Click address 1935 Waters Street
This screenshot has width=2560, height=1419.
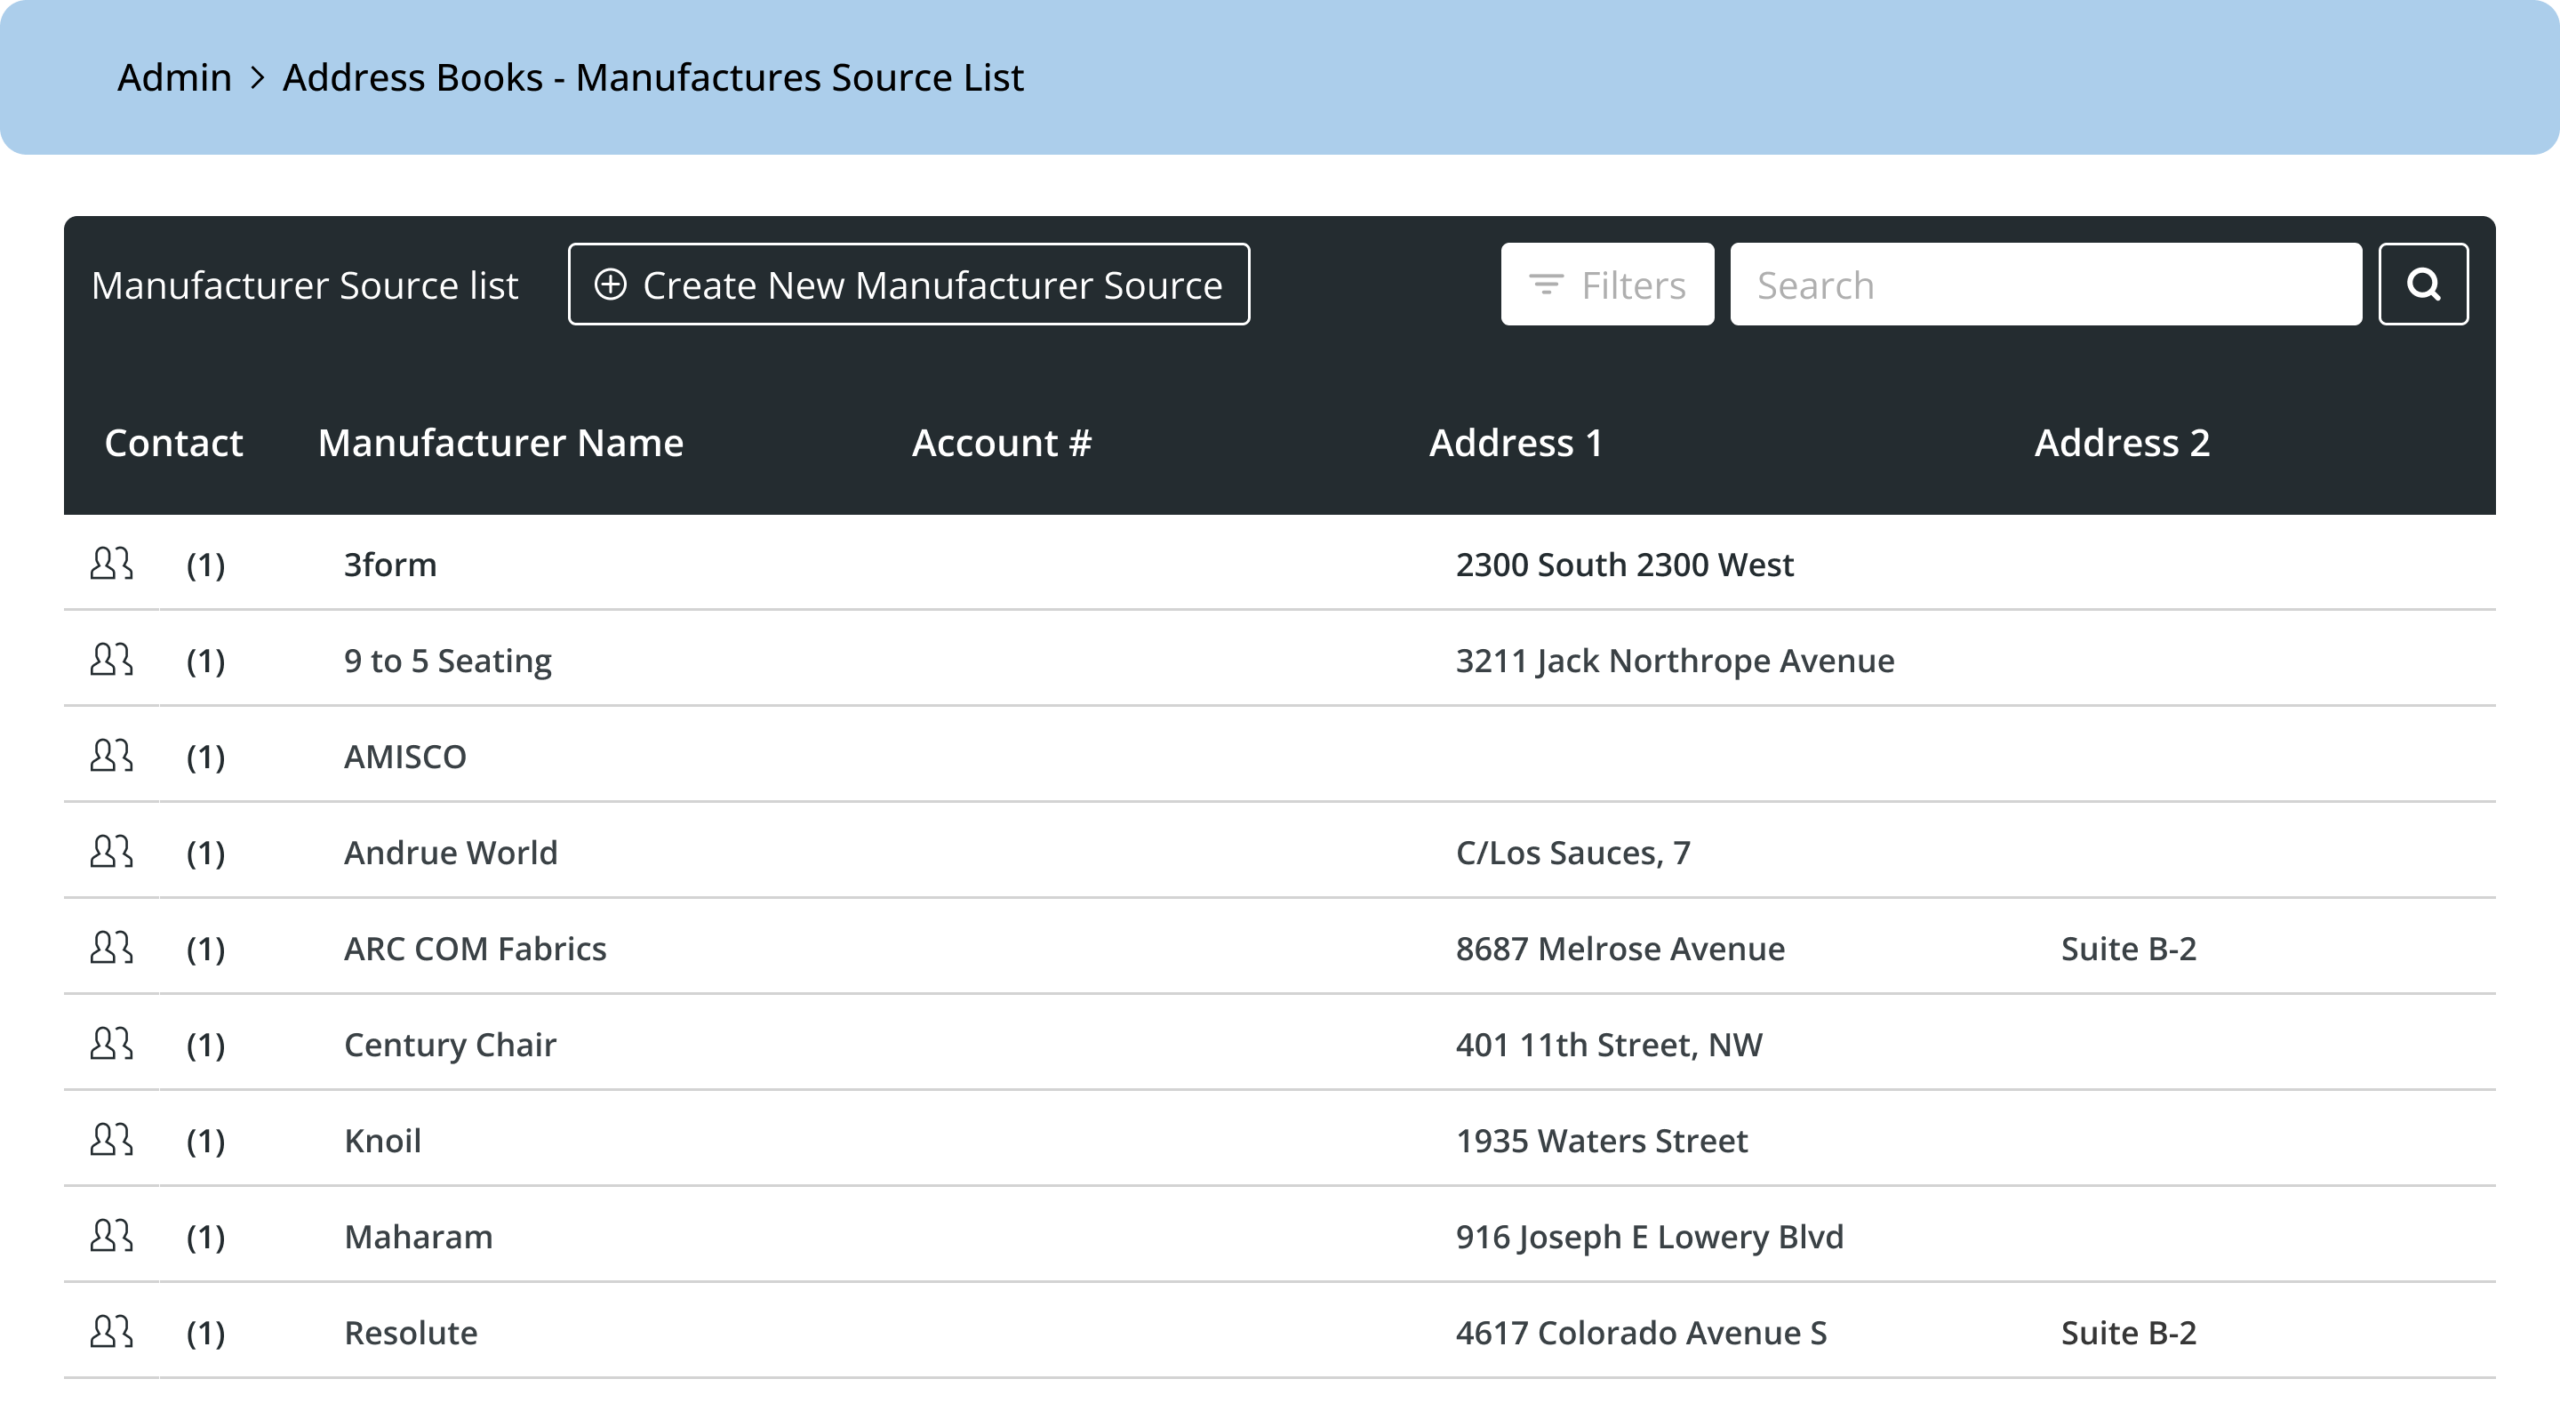pyautogui.click(x=1601, y=1141)
